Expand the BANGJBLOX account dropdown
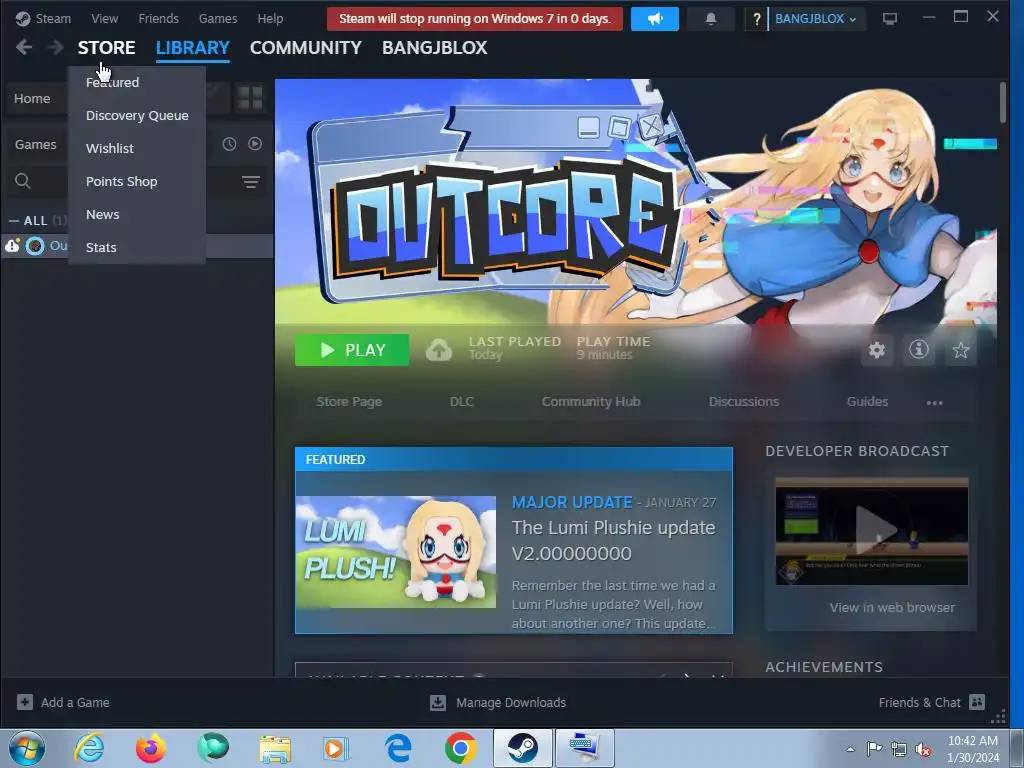 coord(816,19)
